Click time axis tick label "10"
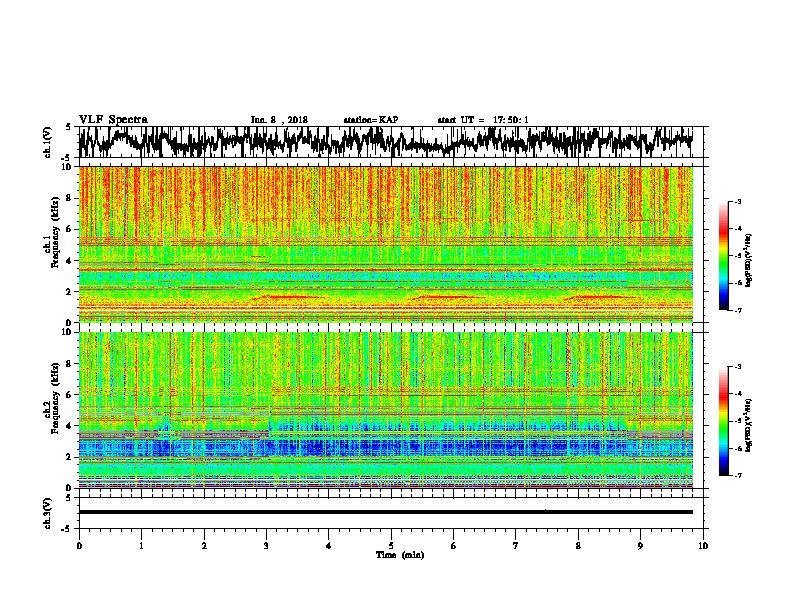Viewport: 792px width, 612px height. 703,546
